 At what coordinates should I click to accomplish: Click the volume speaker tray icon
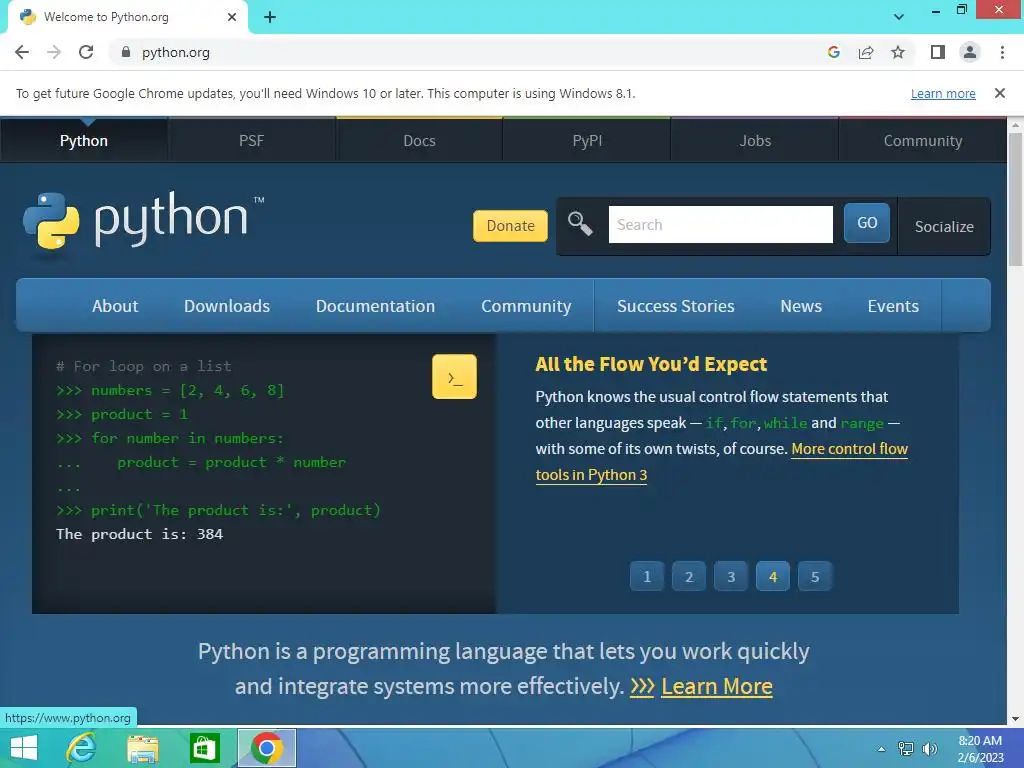pos(929,749)
